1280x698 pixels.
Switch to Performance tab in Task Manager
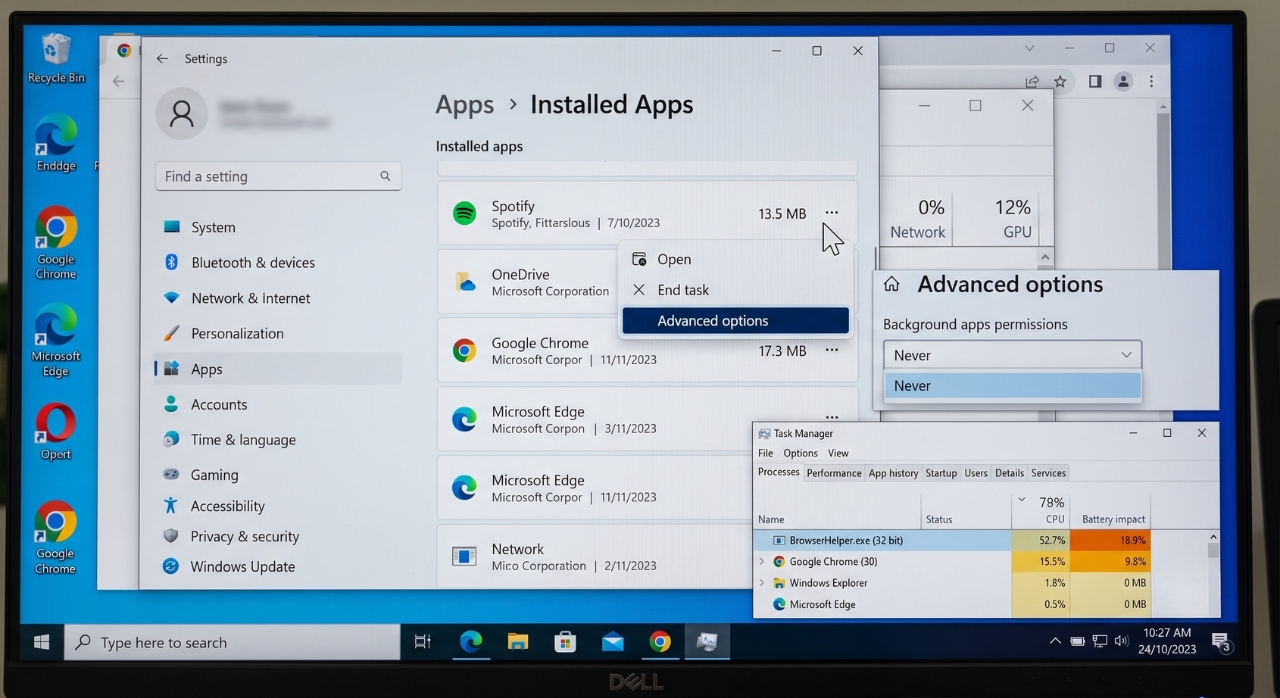pos(834,473)
